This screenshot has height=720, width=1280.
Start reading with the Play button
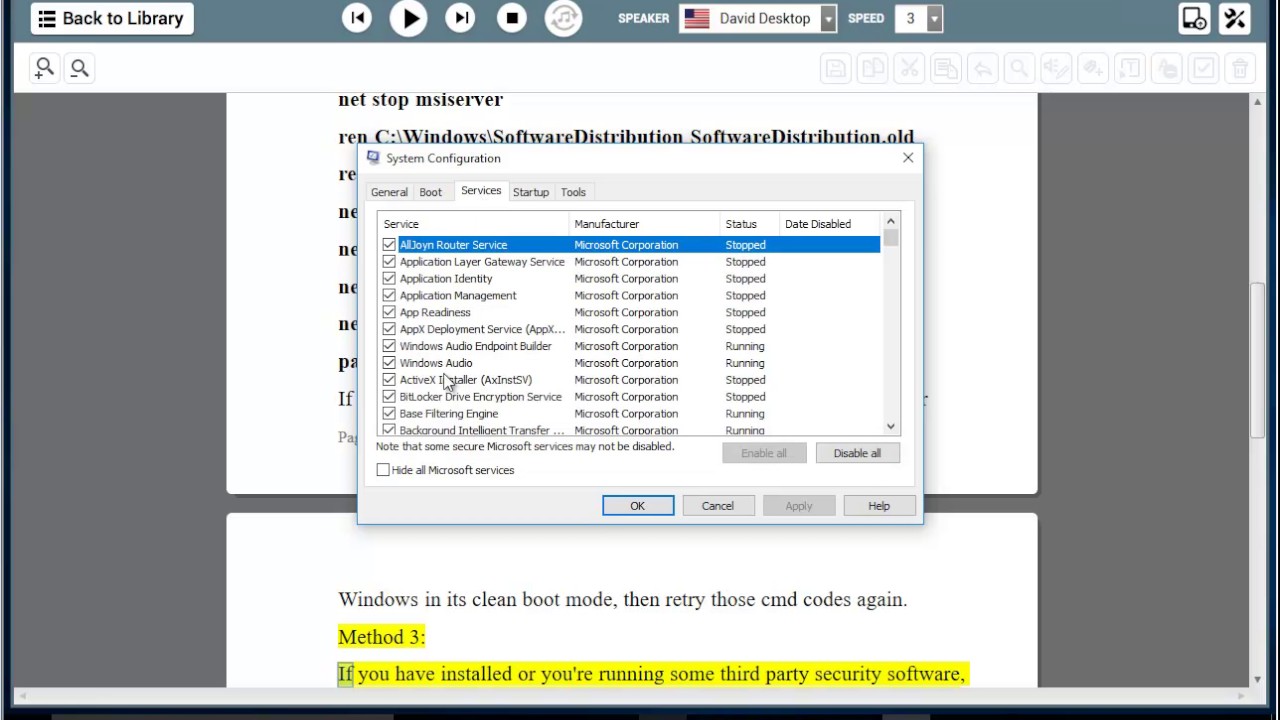(x=409, y=18)
